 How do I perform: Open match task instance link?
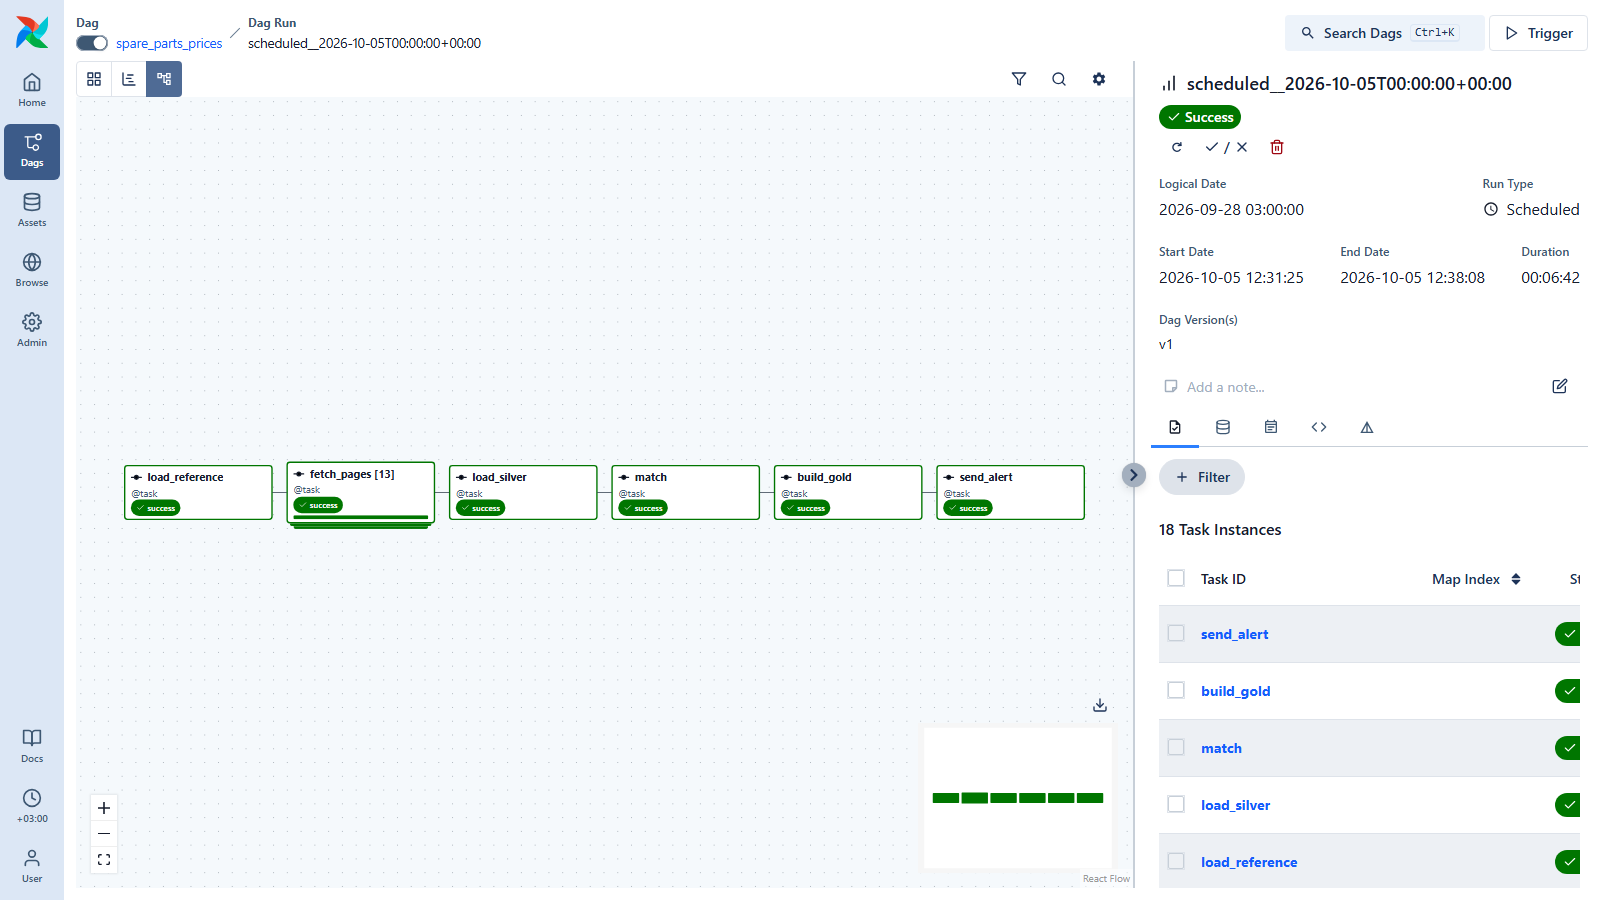point(1221,748)
